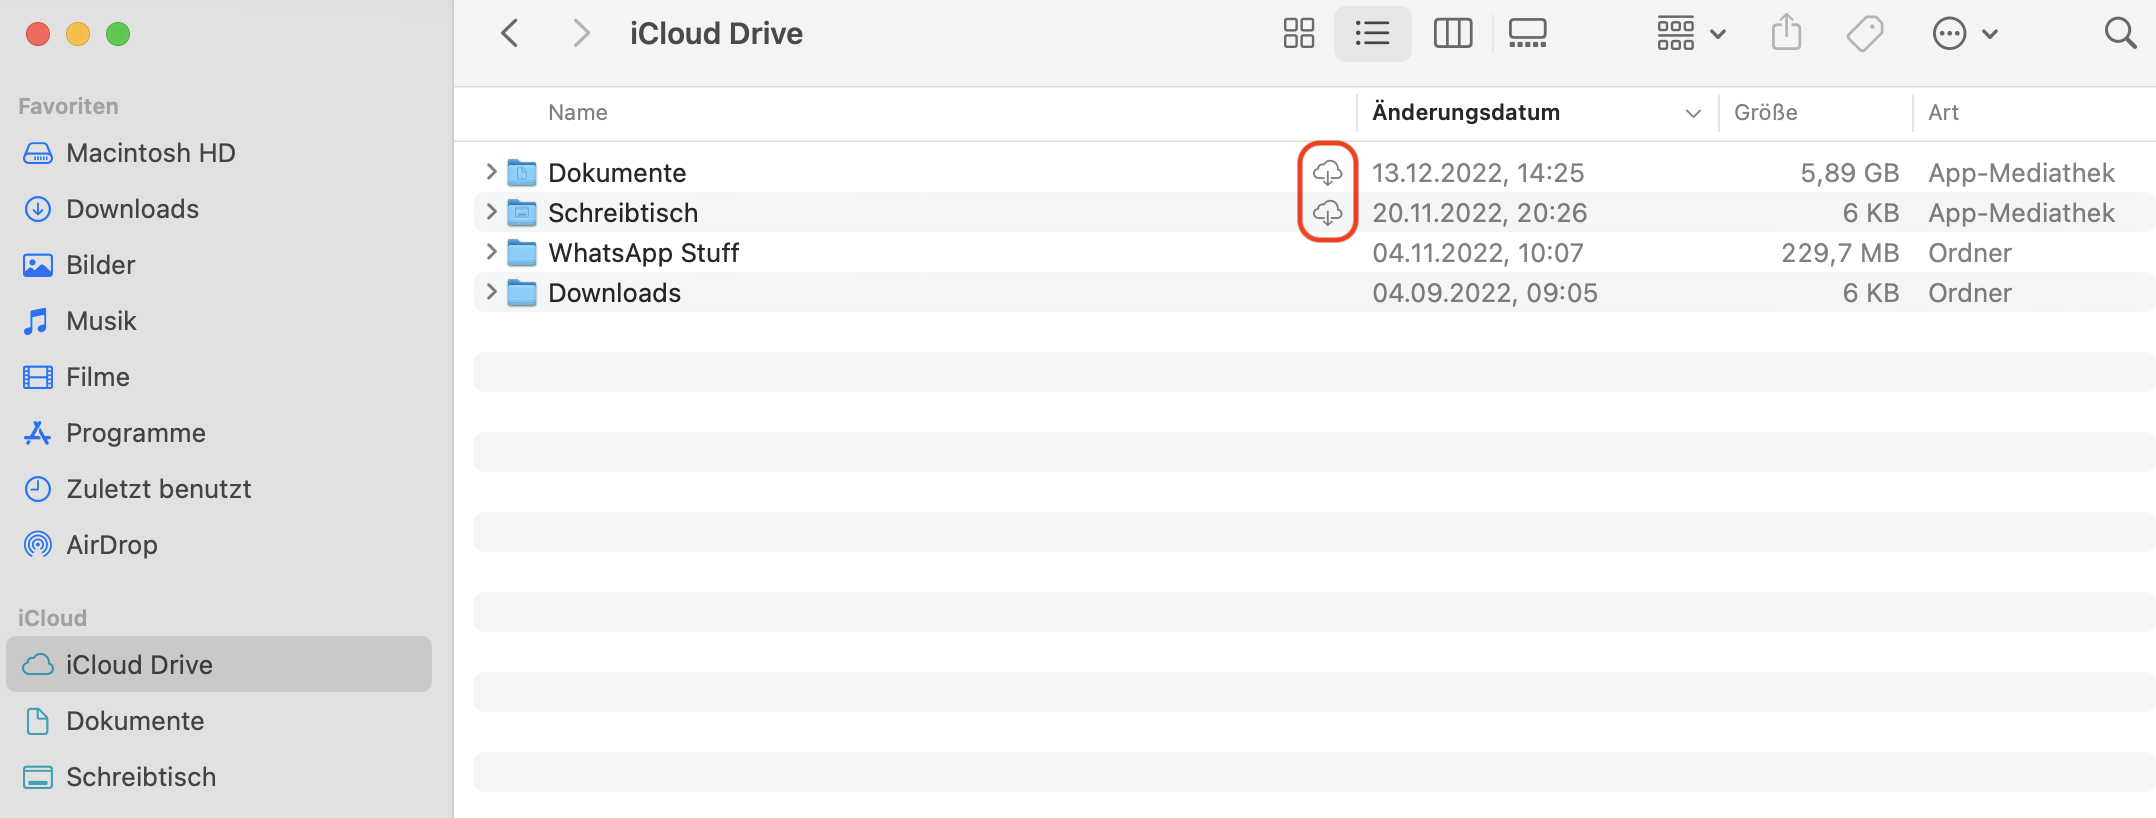
Task: Download Dokumente folder from iCloud
Action: (x=1327, y=173)
